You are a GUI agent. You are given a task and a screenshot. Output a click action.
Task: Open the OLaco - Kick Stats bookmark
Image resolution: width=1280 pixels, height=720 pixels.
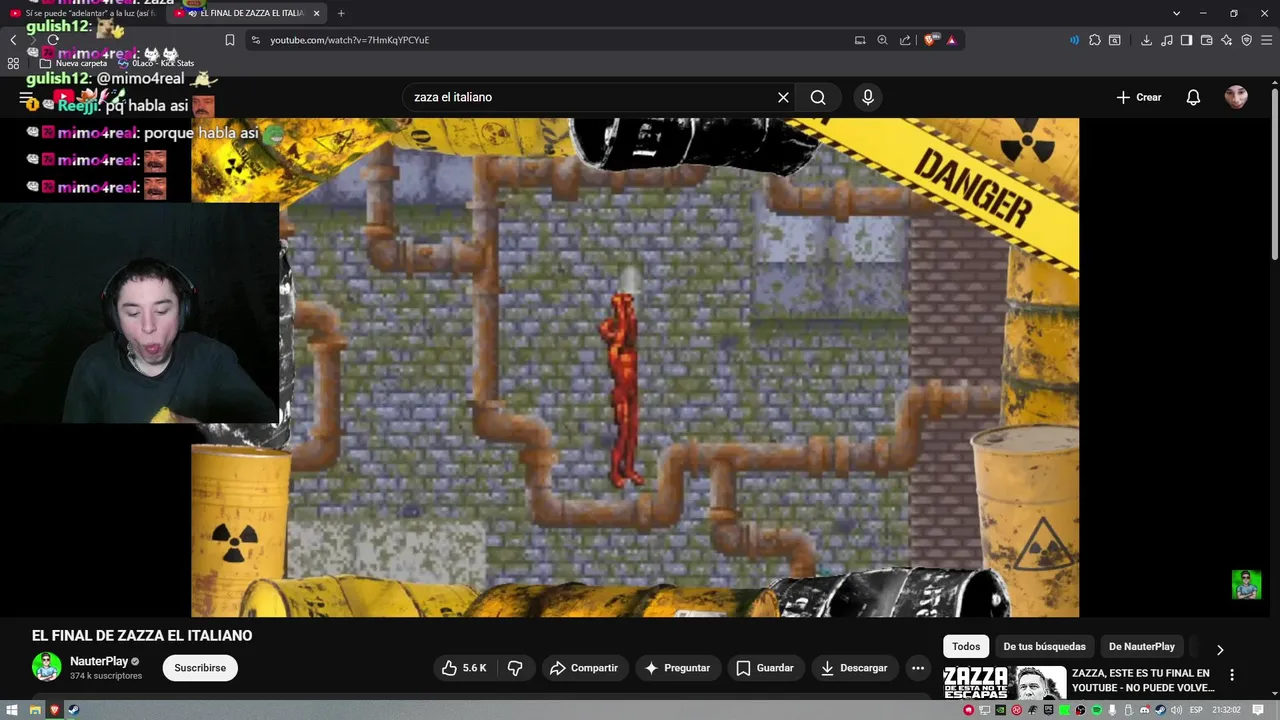[156, 63]
